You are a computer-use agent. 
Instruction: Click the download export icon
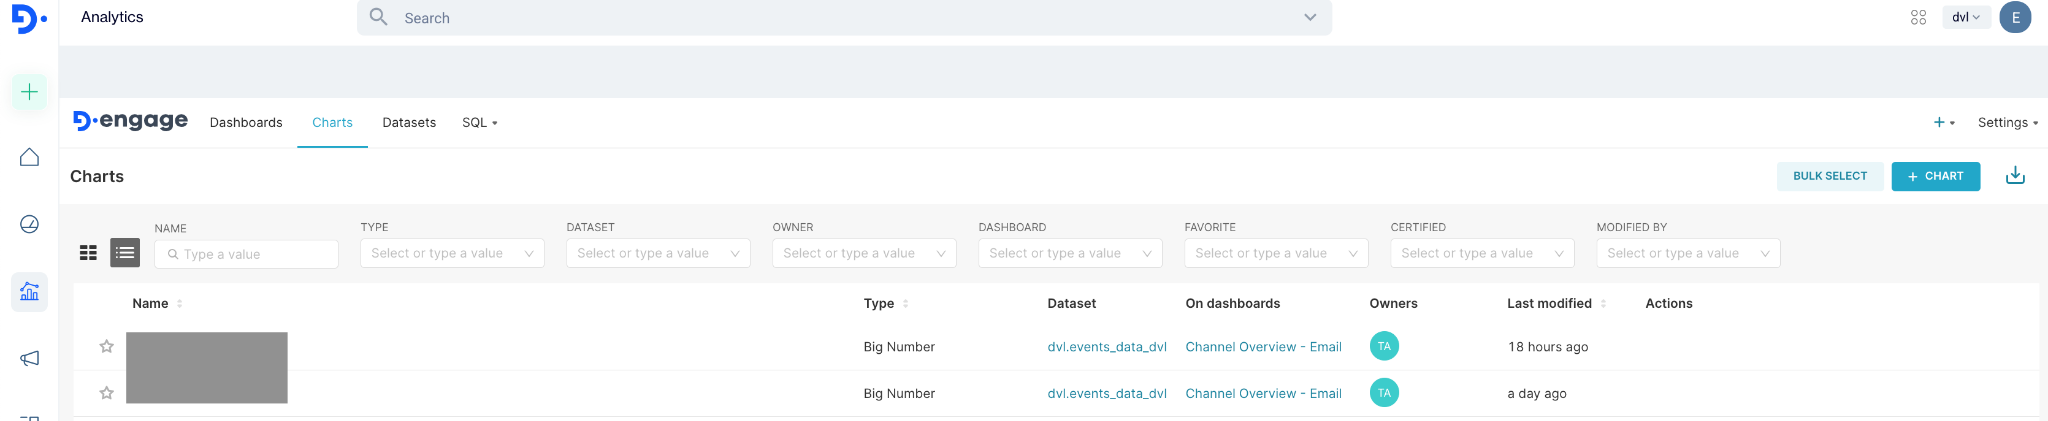coord(2015,176)
